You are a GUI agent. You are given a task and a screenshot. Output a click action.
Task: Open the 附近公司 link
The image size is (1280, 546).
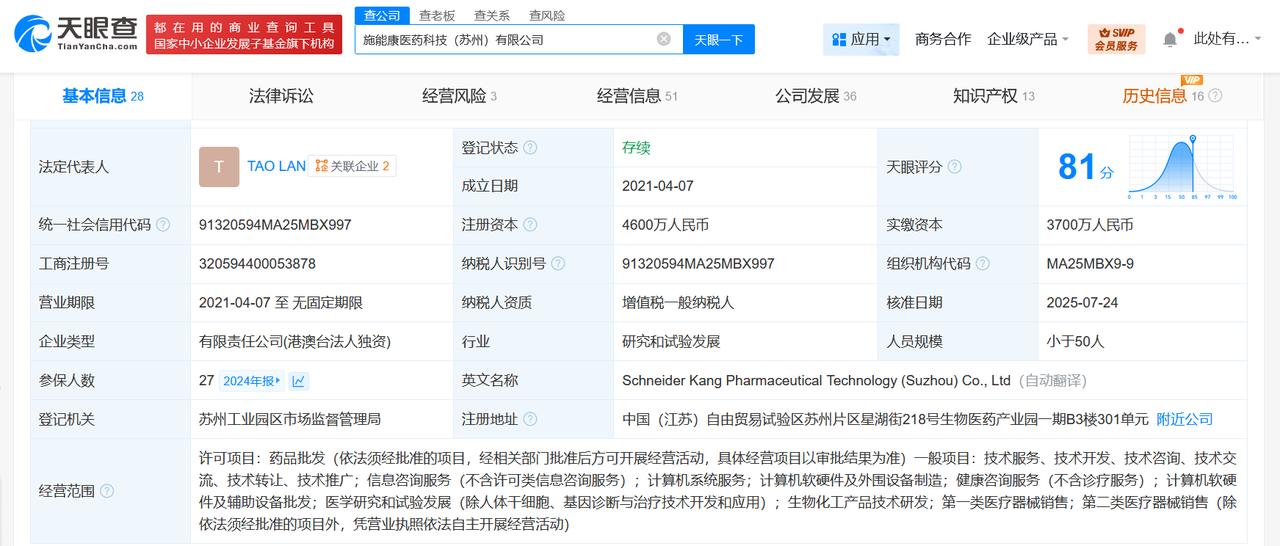pyautogui.click(x=1185, y=419)
